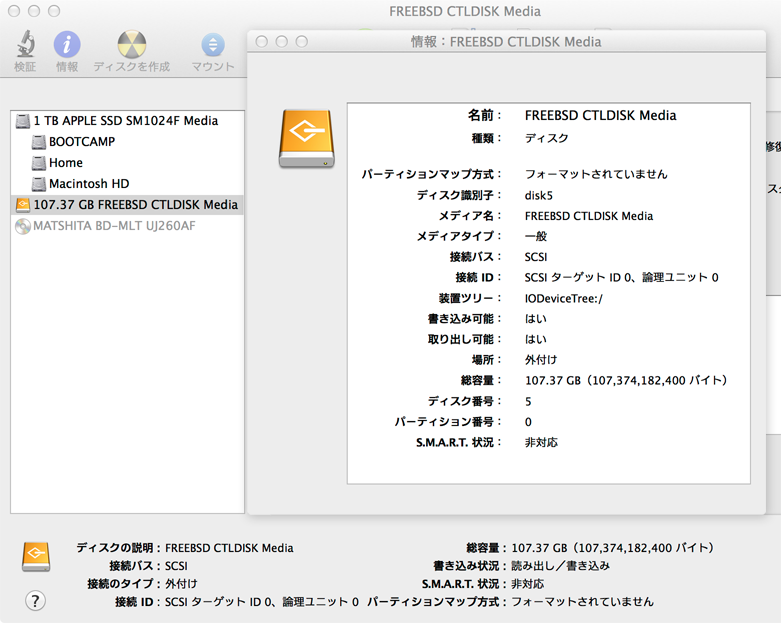Select 1 TB APPLE SSD SM1024F Media
The width and height of the screenshot is (781, 623).
pos(125,120)
